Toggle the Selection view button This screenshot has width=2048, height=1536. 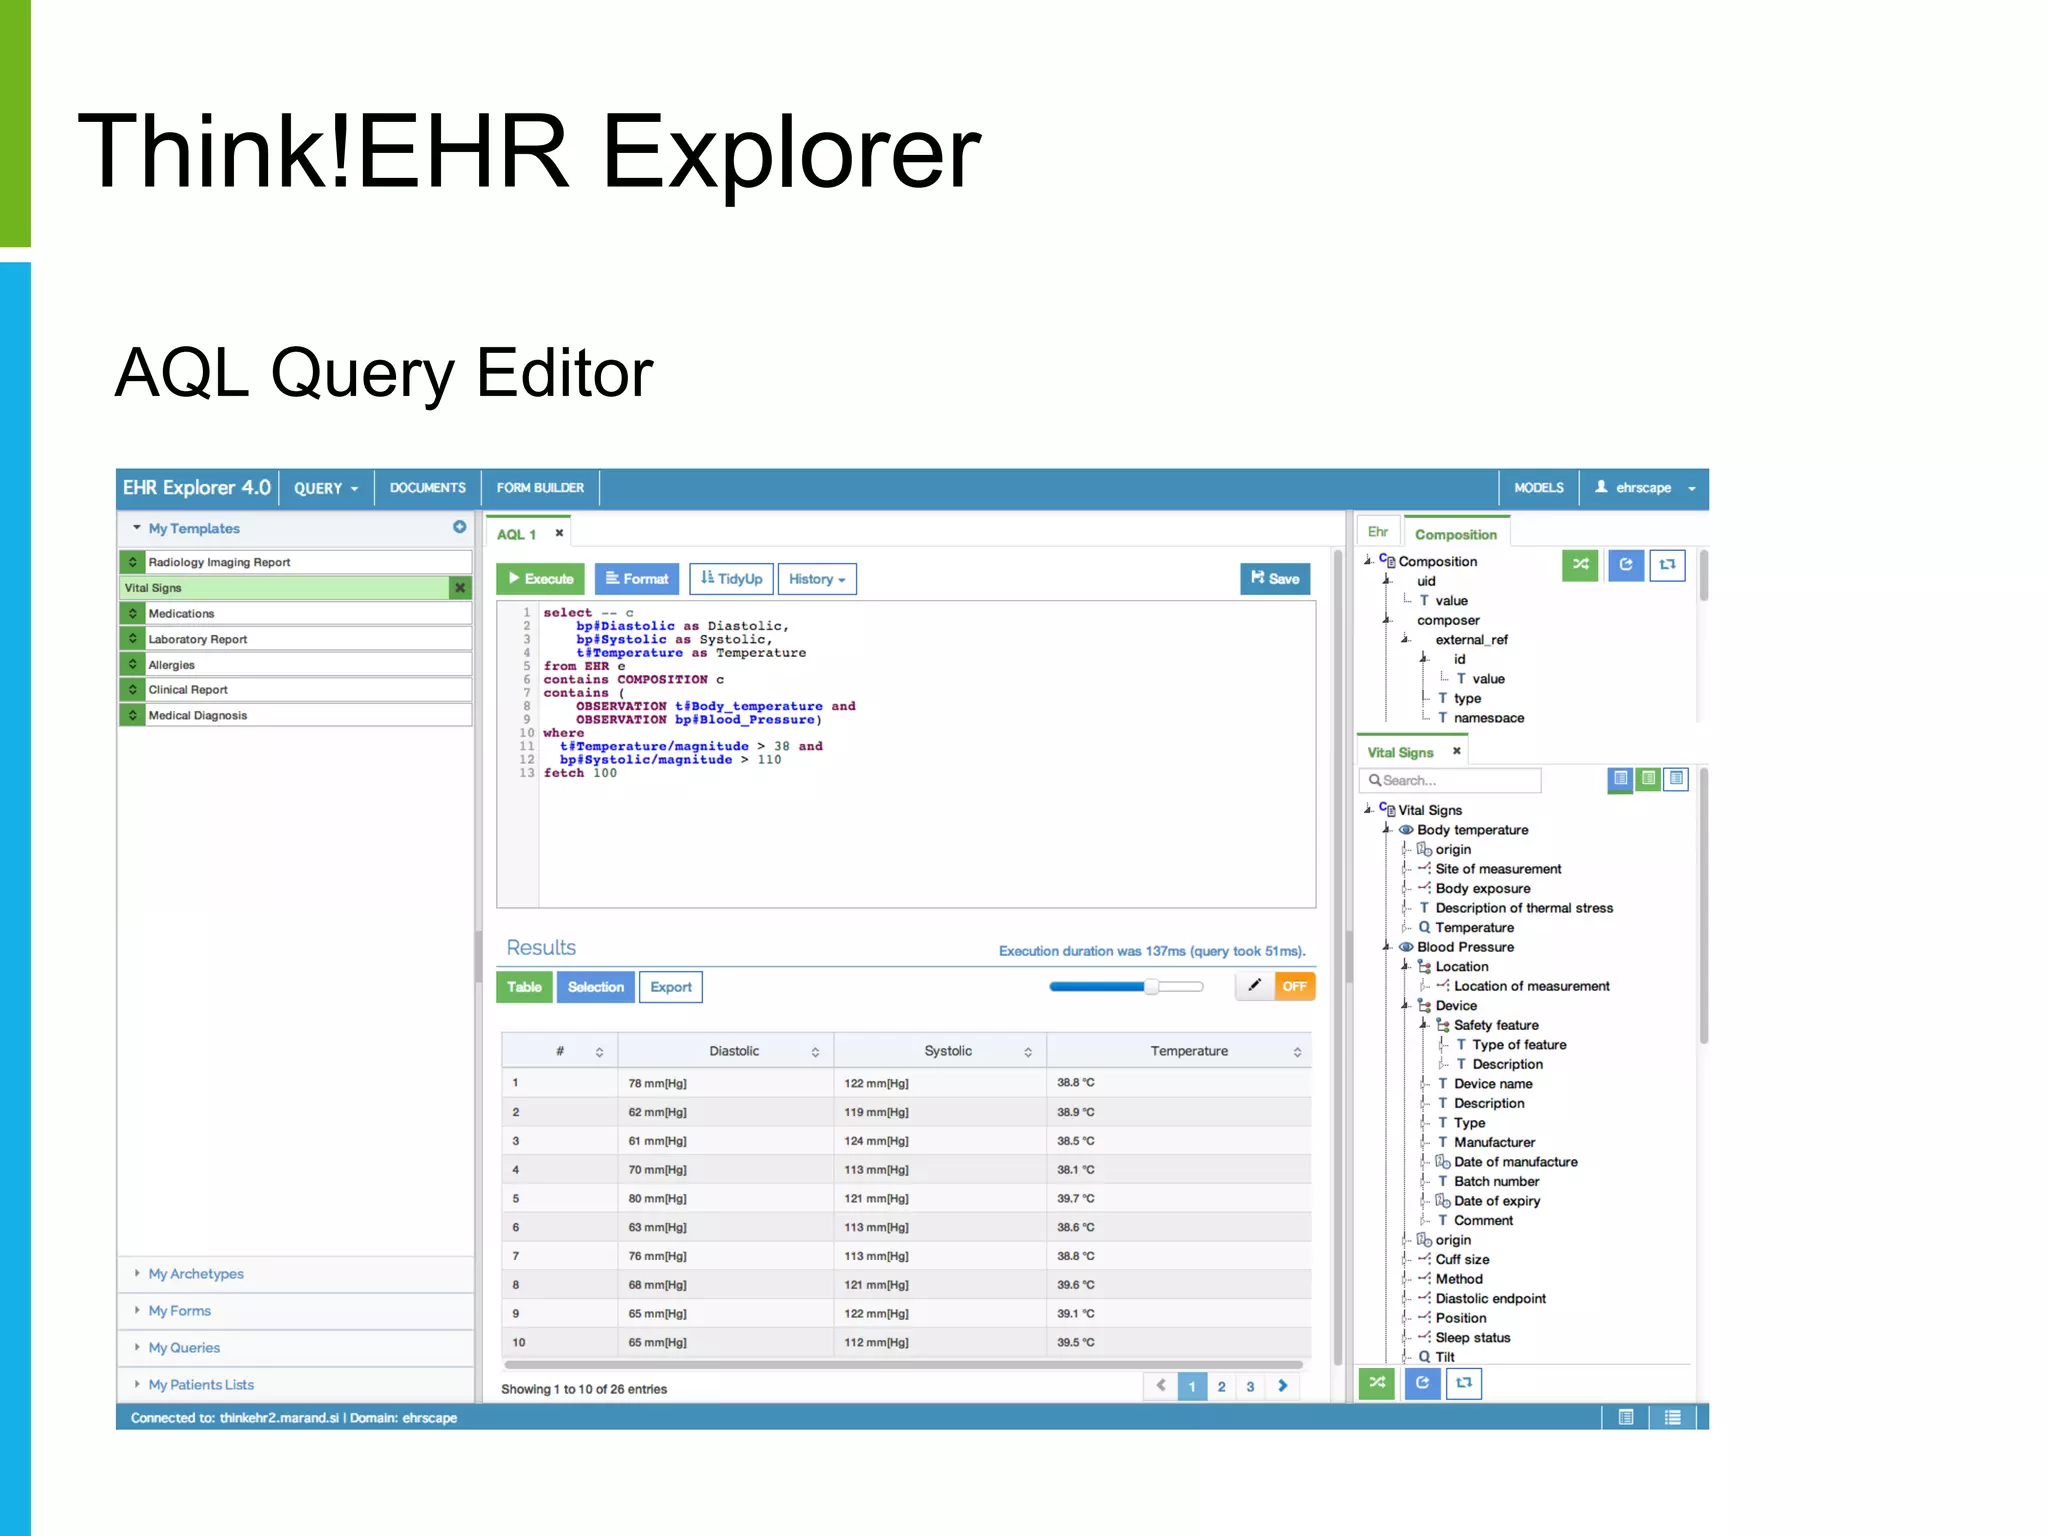596,987
